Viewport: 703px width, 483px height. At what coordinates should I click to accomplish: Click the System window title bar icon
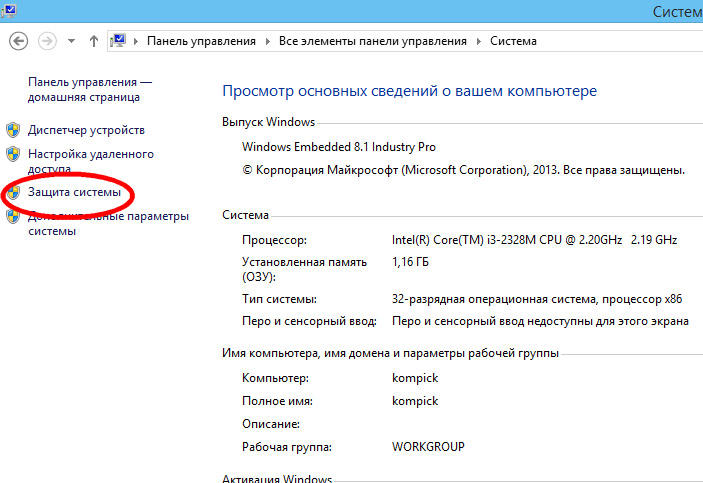(9, 10)
